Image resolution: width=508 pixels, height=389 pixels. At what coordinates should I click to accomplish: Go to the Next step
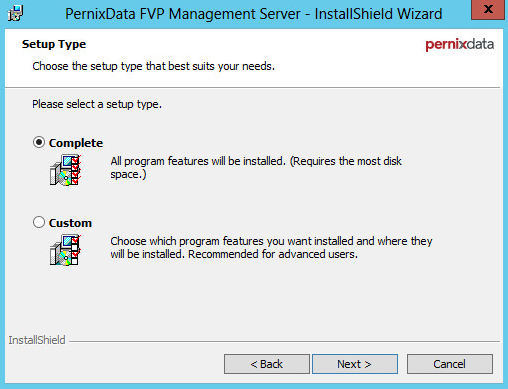tap(355, 364)
